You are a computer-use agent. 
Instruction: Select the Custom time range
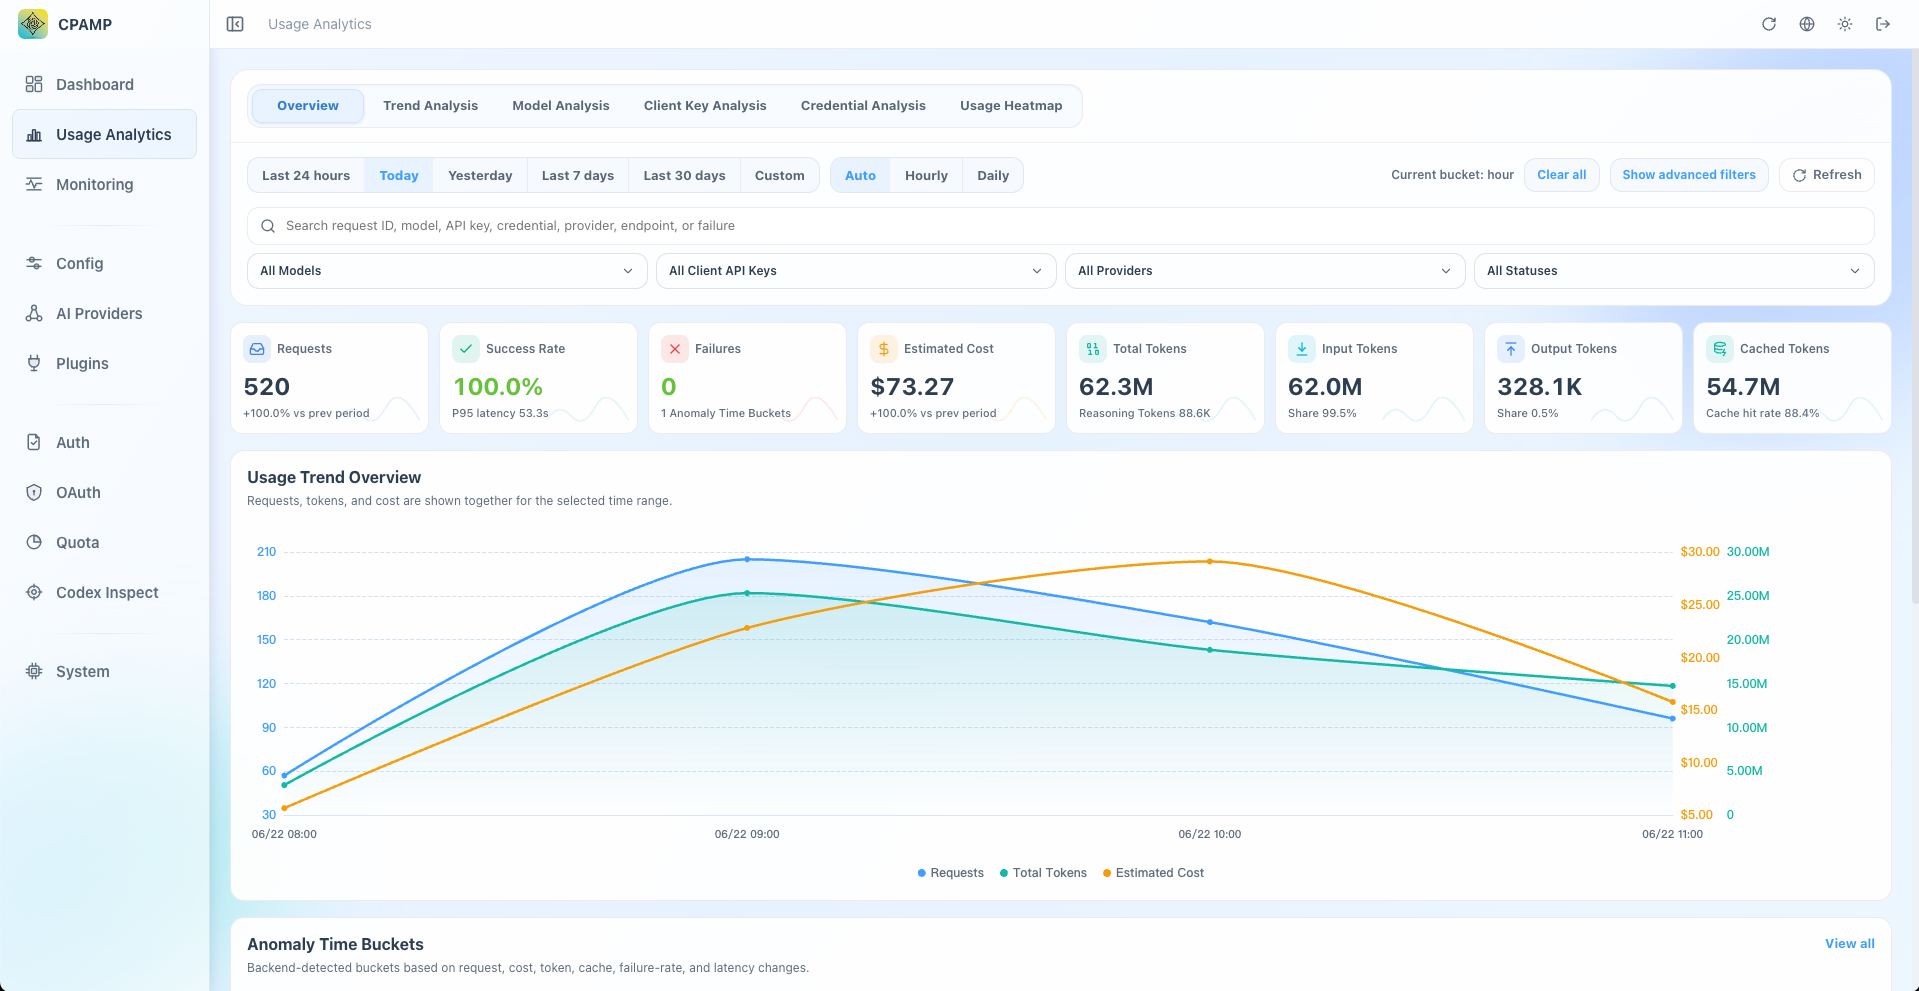pyautogui.click(x=780, y=175)
